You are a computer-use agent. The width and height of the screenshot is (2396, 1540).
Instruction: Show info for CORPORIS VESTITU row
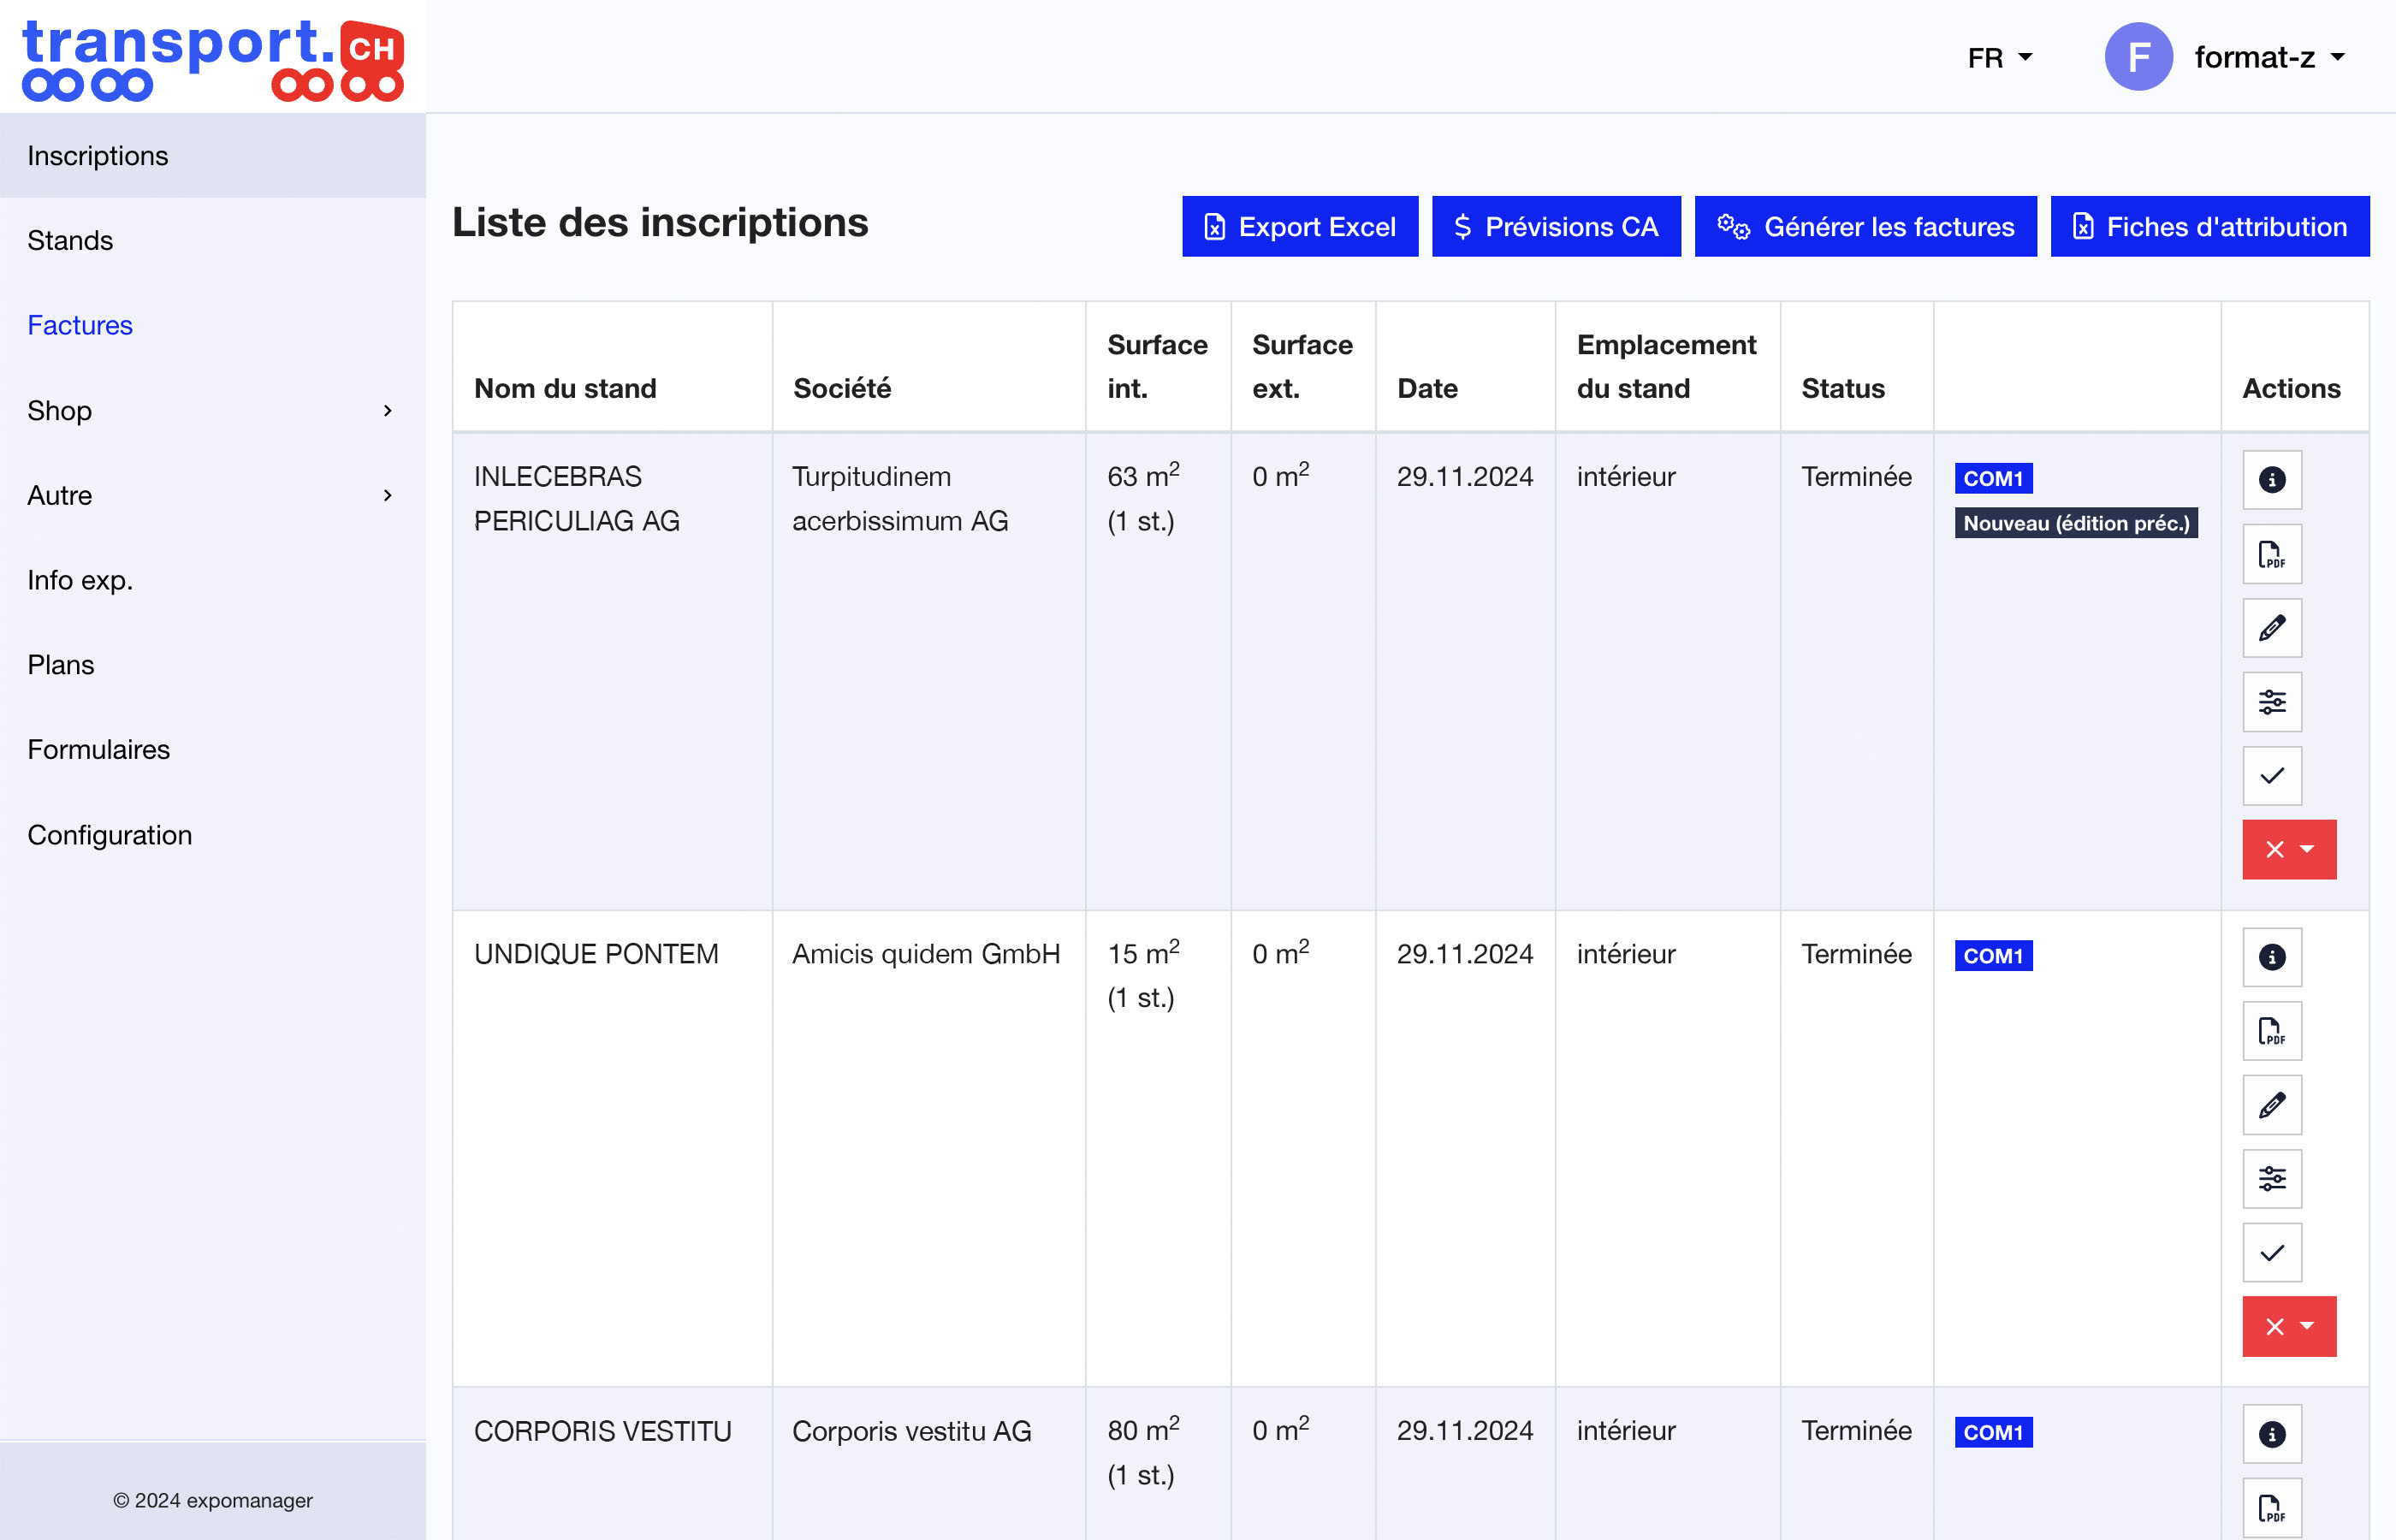pyautogui.click(x=2271, y=1434)
